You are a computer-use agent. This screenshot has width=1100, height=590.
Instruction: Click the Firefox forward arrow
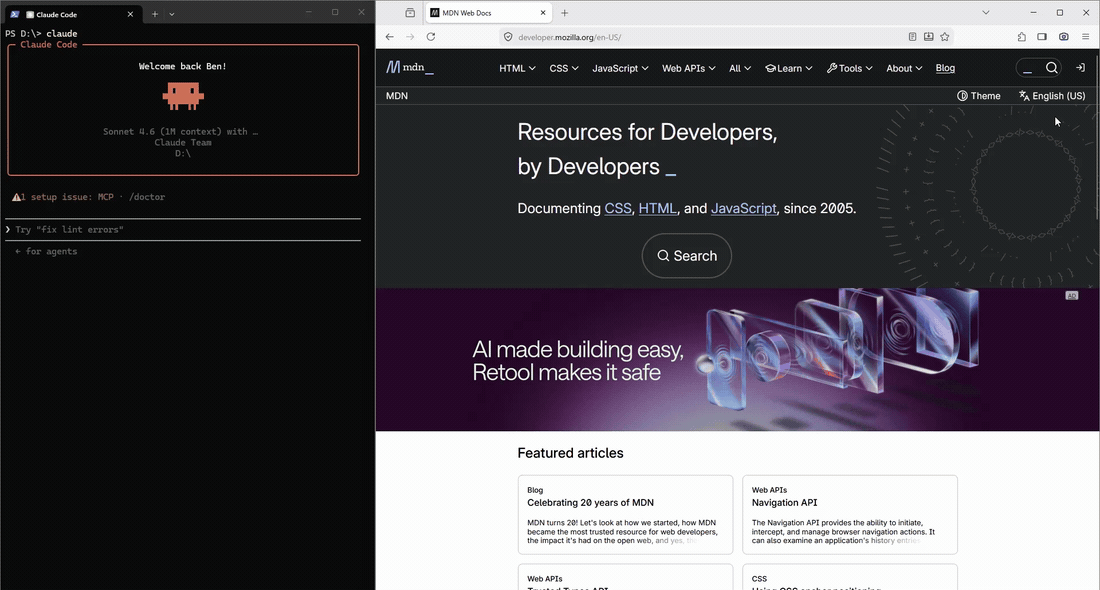(410, 37)
